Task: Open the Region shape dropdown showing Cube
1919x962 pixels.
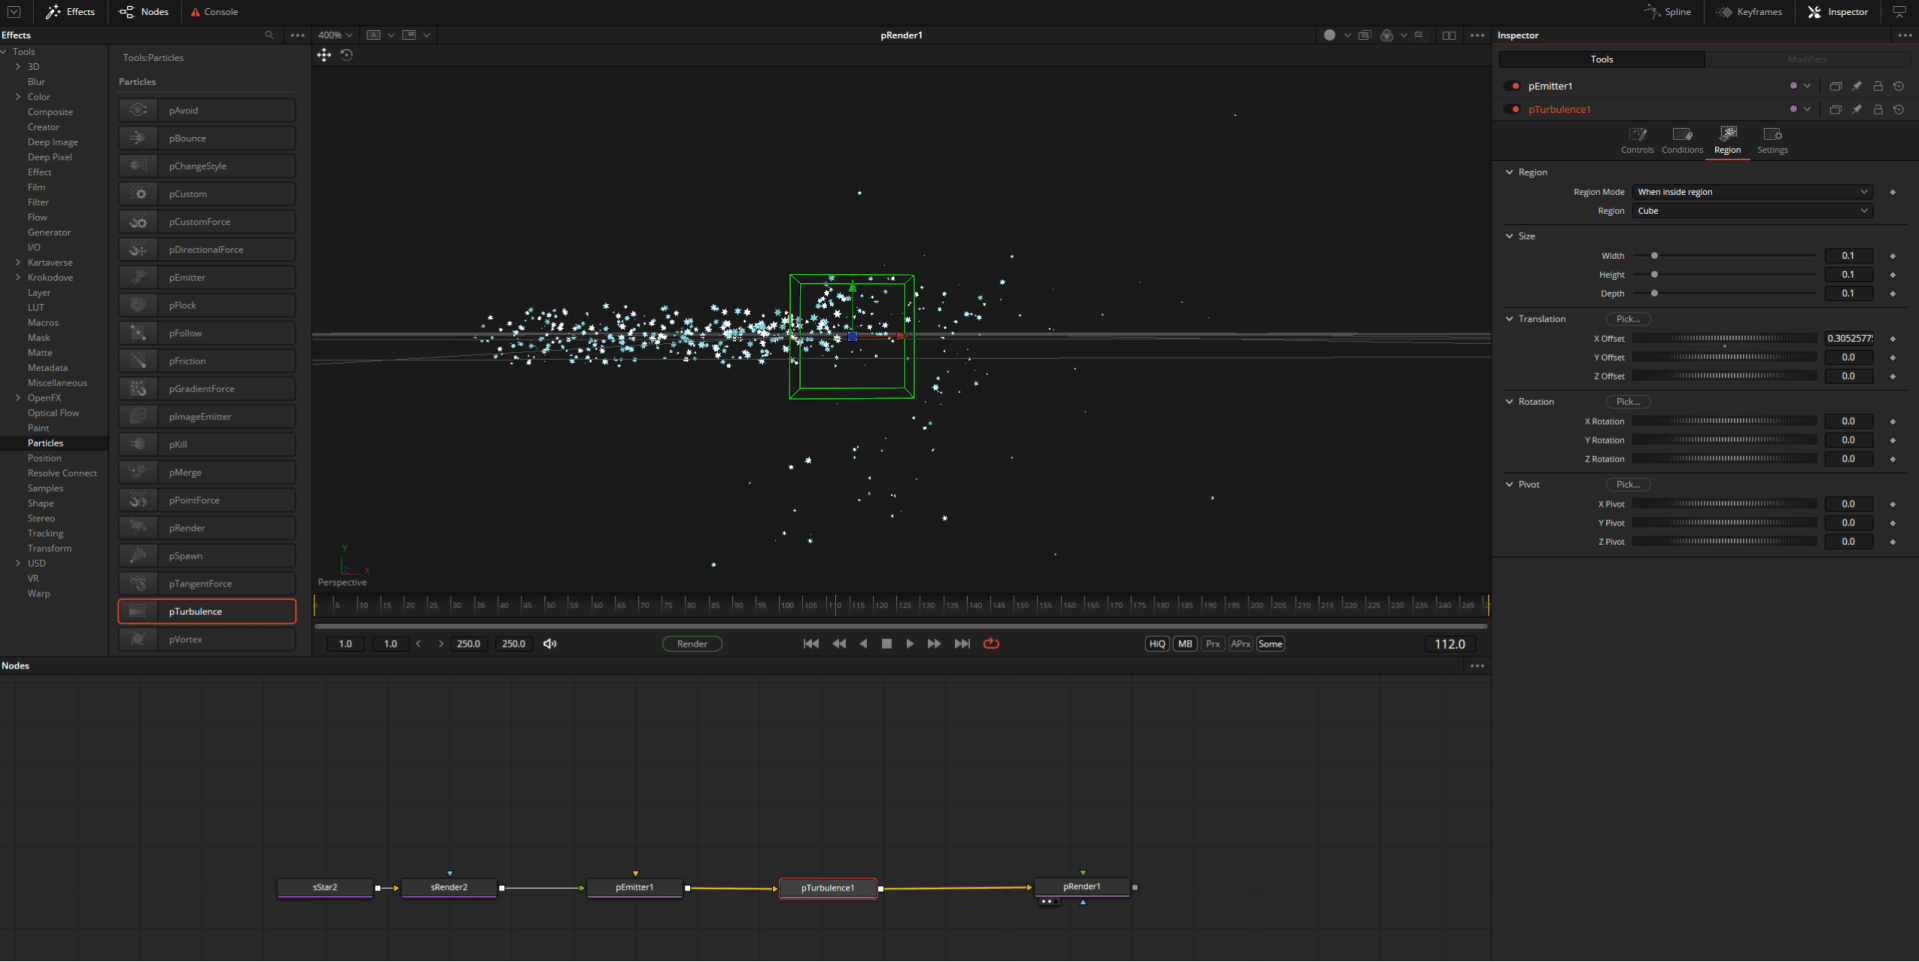Action: (x=1751, y=211)
